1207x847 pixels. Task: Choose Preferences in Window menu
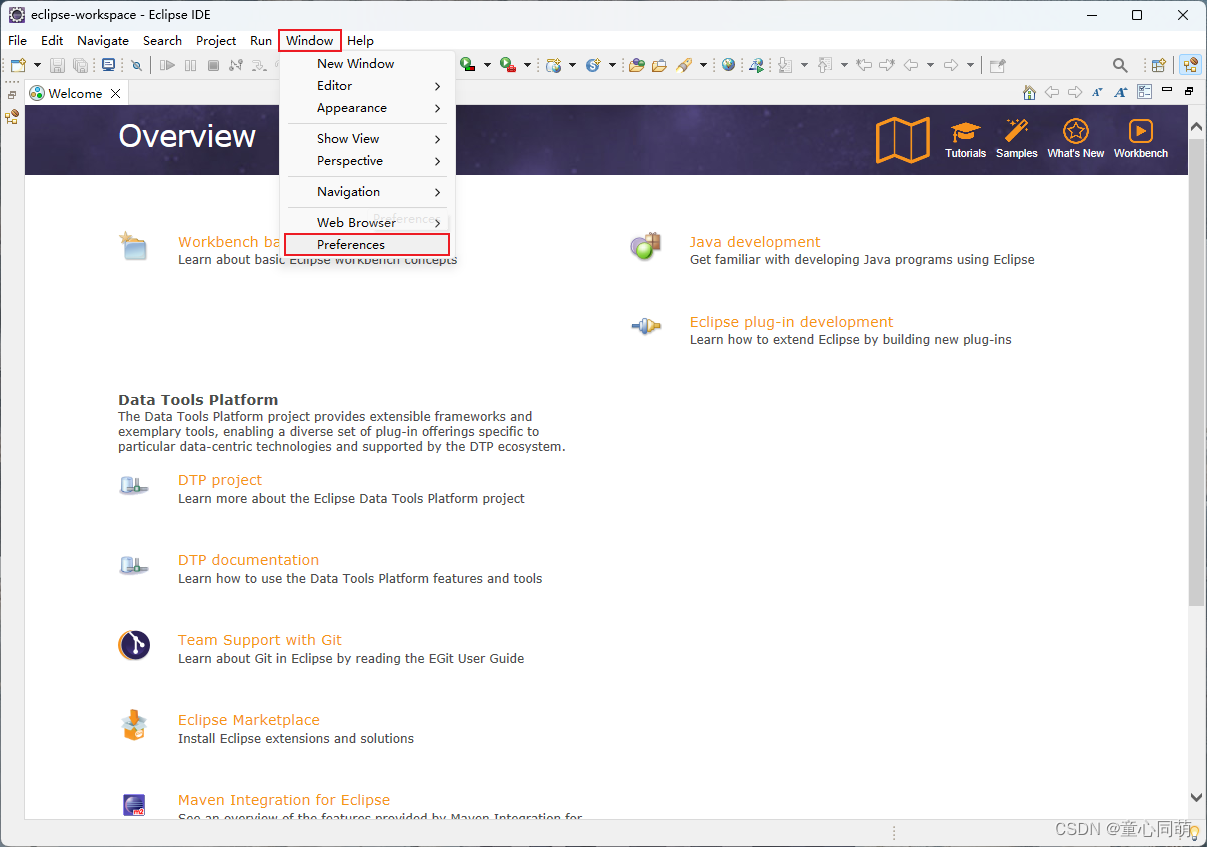pyautogui.click(x=367, y=245)
